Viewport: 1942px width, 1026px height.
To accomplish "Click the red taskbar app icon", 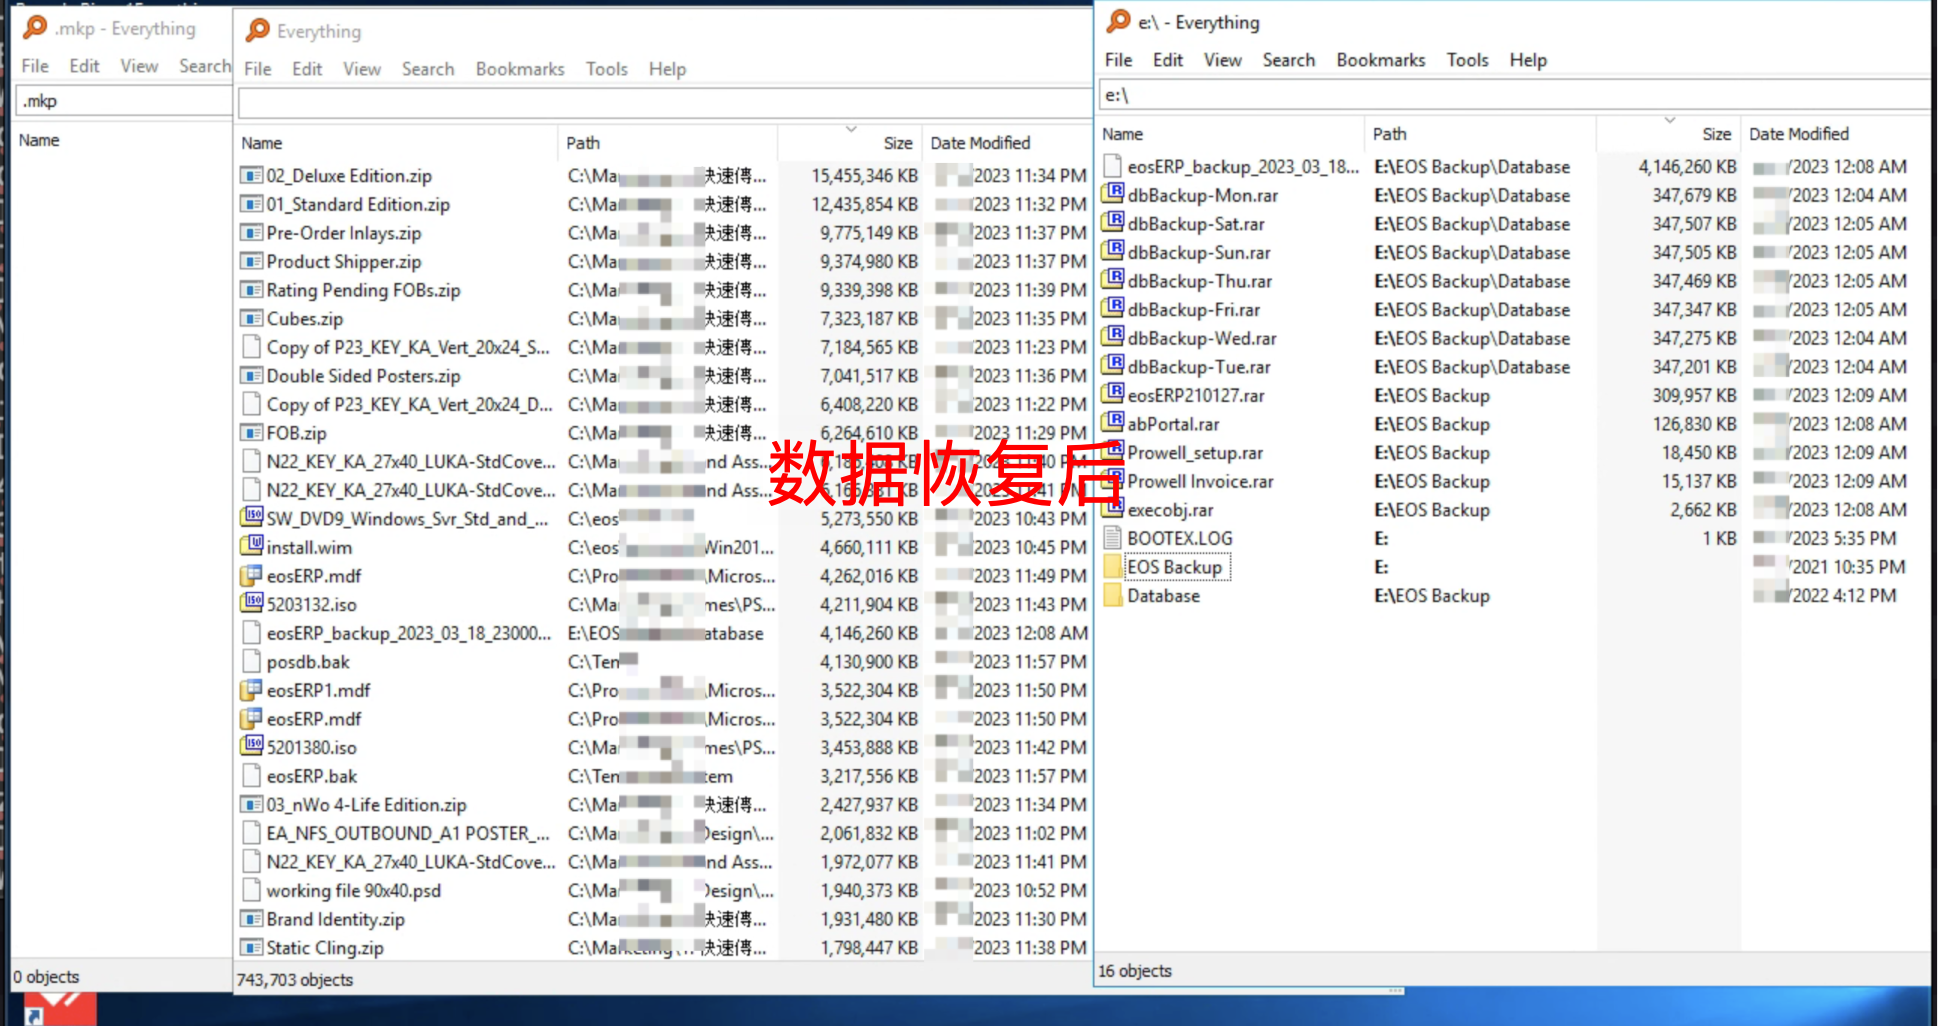I will coord(61,1008).
